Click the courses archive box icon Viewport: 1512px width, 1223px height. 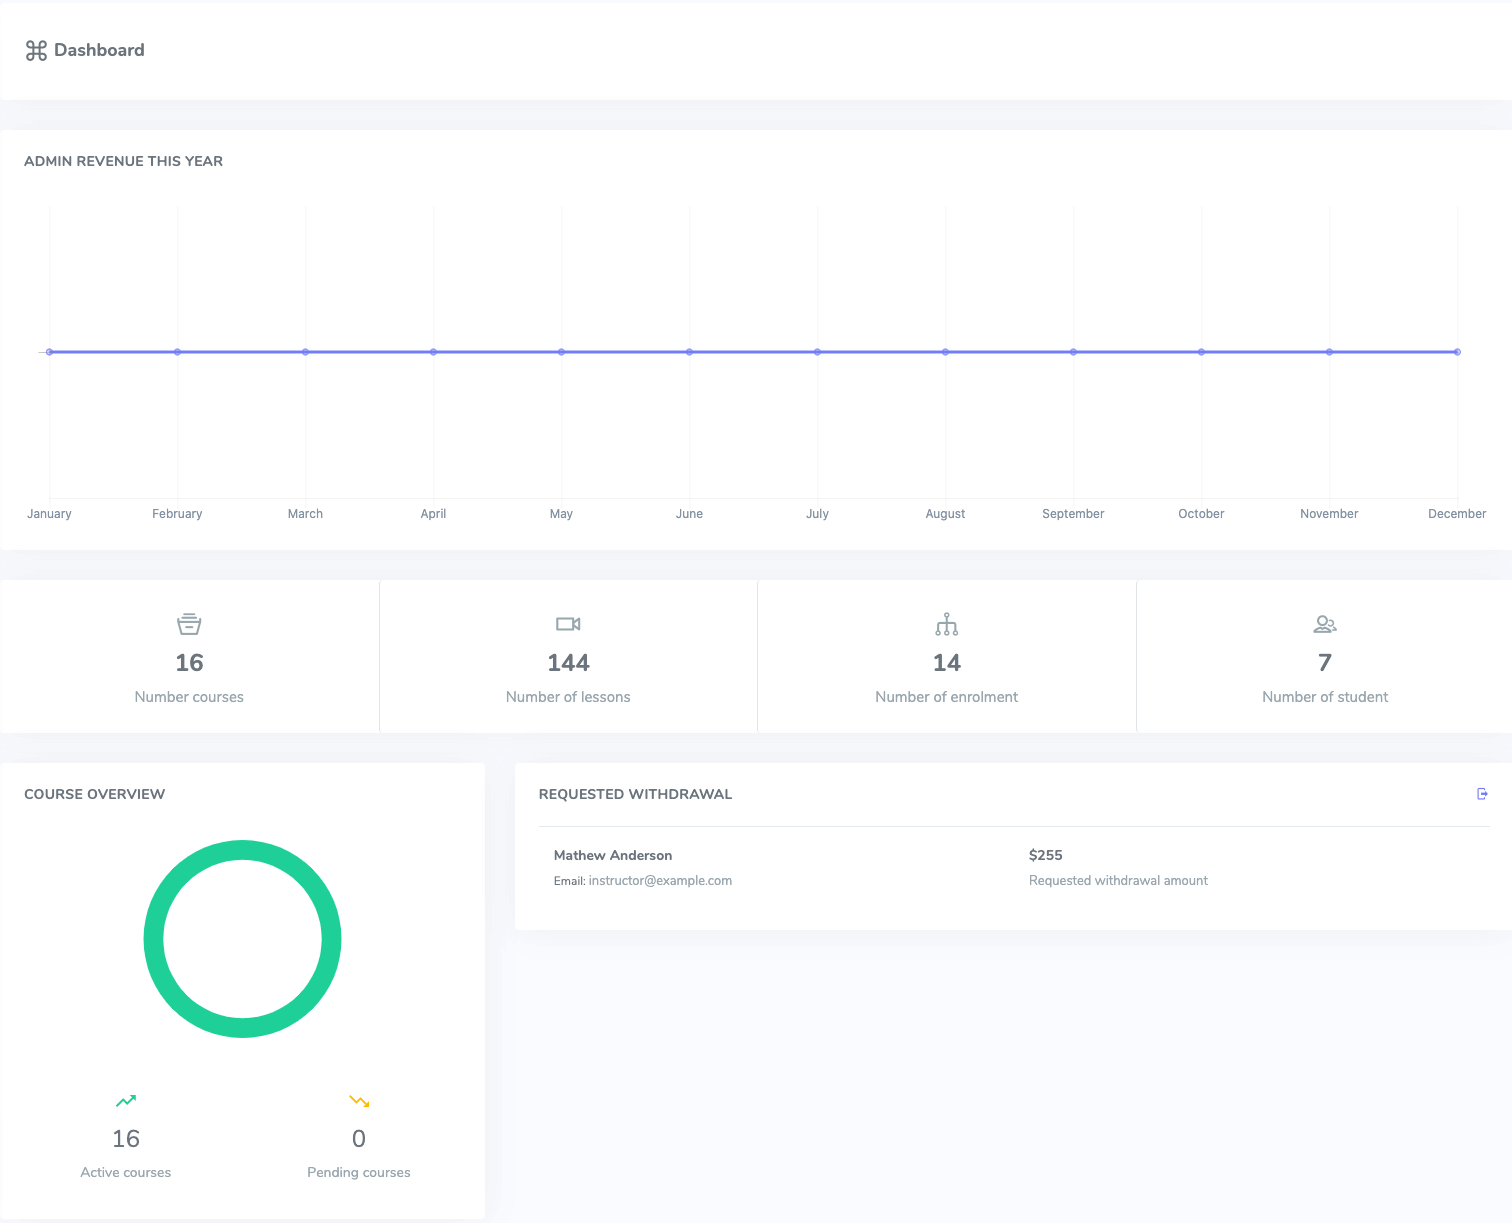[x=189, y=624]
